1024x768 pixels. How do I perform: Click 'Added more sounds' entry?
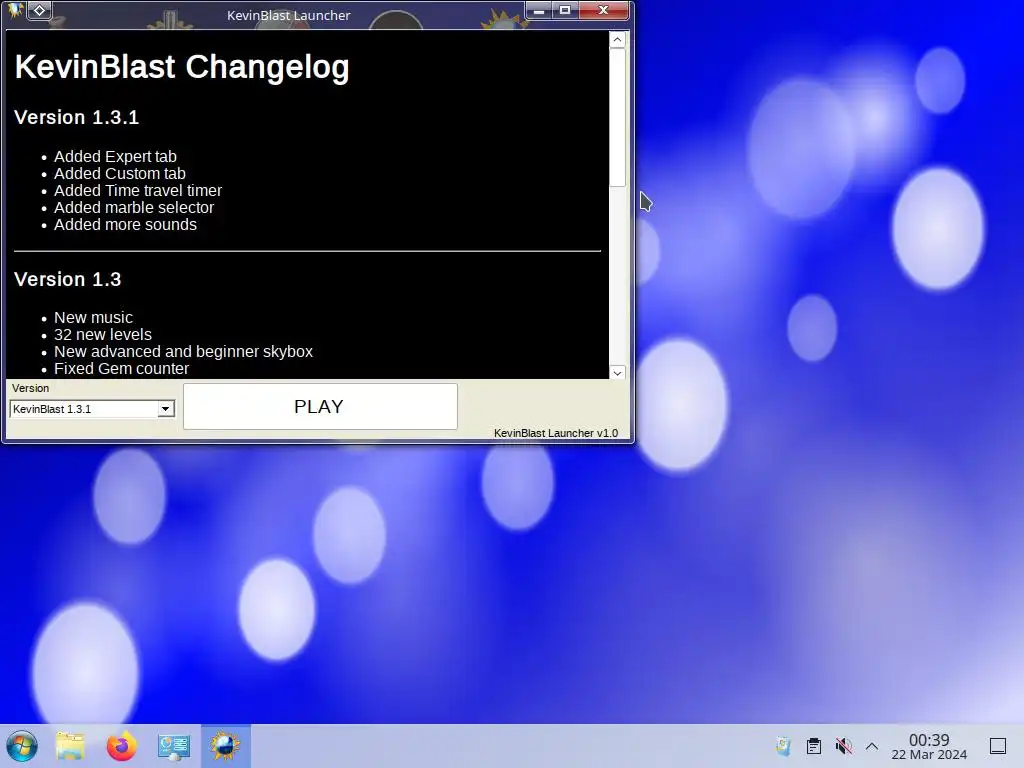click(125, 225)
